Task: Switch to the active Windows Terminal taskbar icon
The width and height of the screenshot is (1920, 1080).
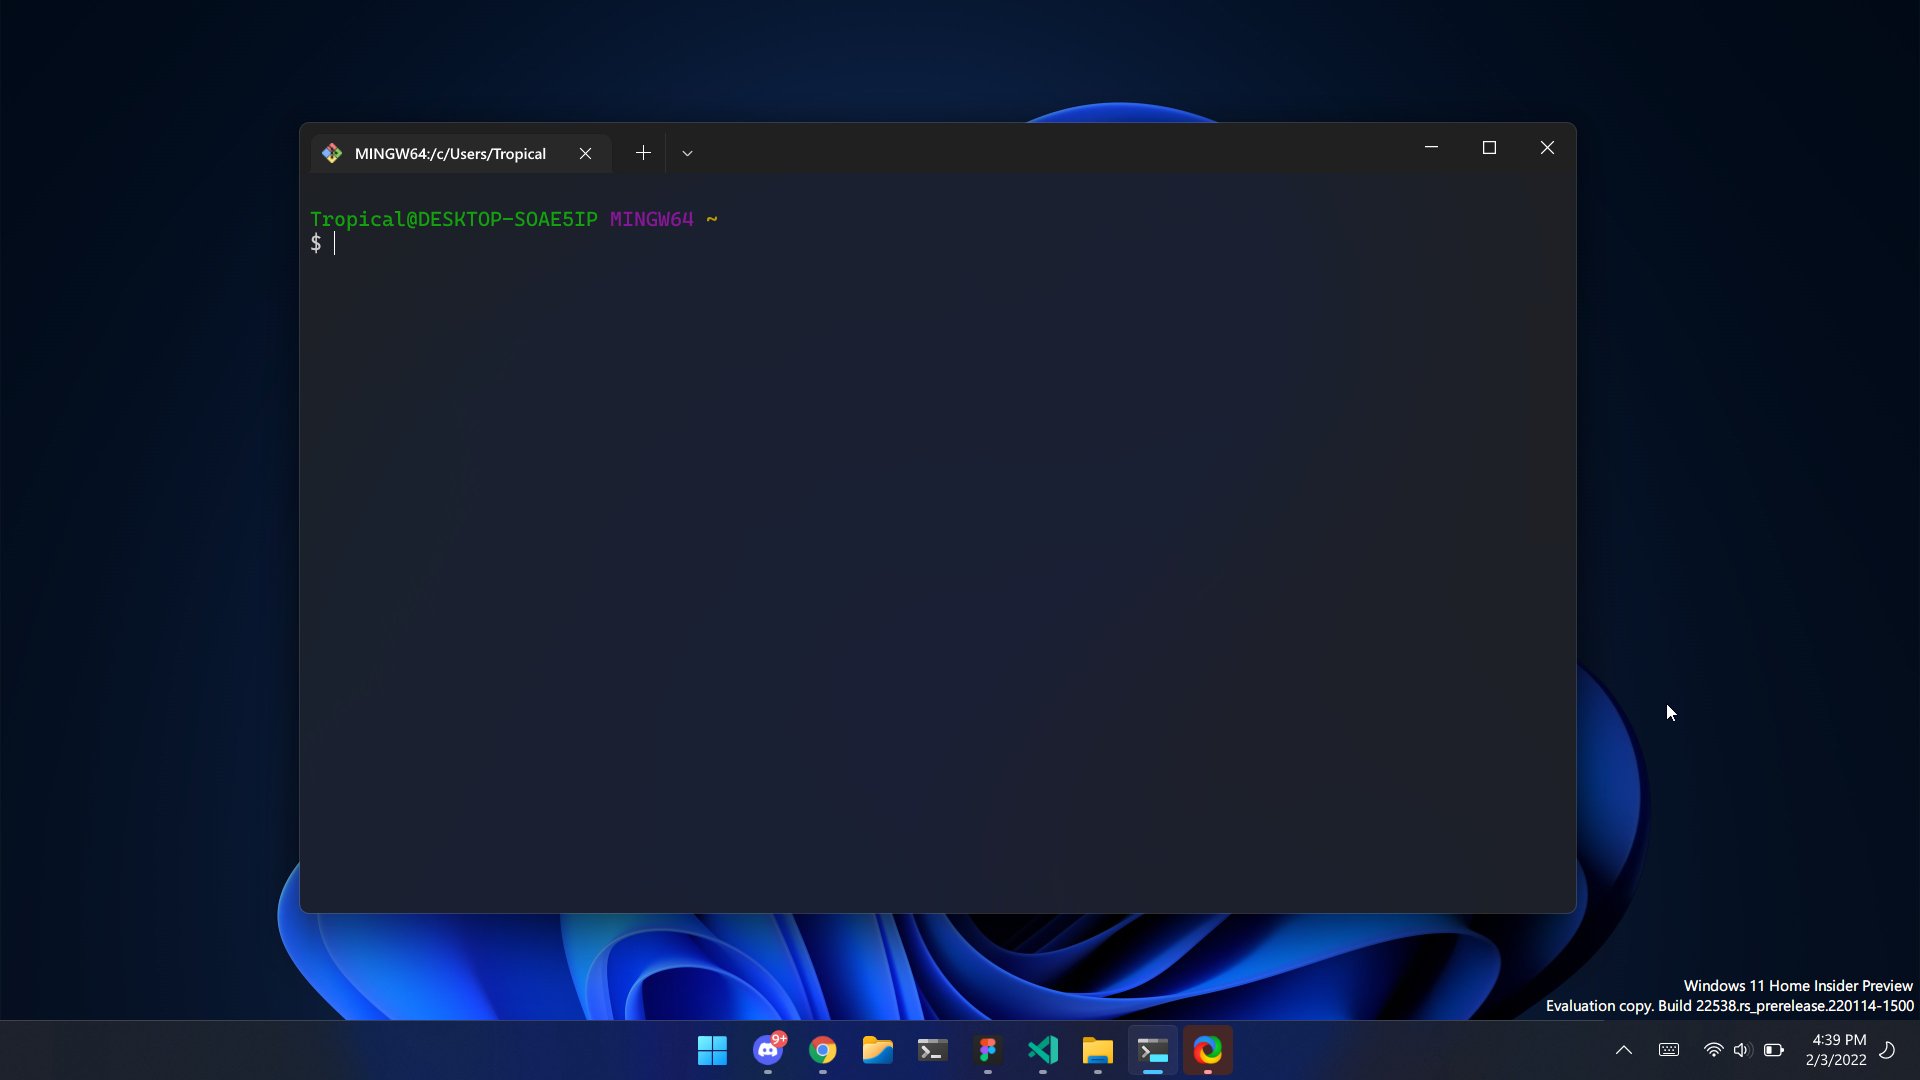Action: coord(1153,1051)
